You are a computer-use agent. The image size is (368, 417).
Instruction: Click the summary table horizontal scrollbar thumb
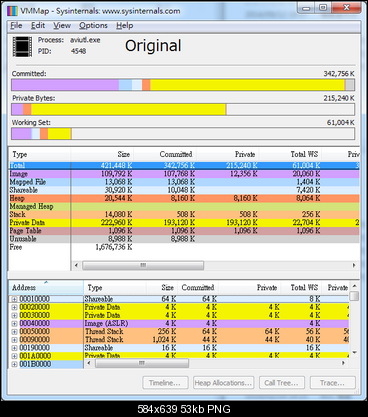143,265
